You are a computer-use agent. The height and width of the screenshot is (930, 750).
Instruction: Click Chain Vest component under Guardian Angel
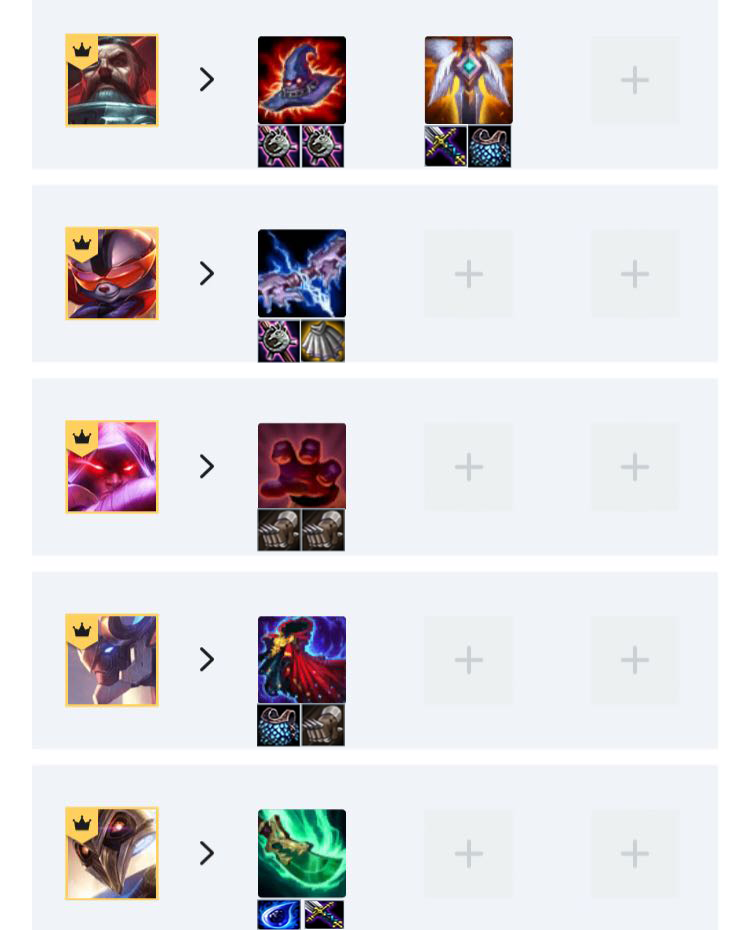[490, 146]
